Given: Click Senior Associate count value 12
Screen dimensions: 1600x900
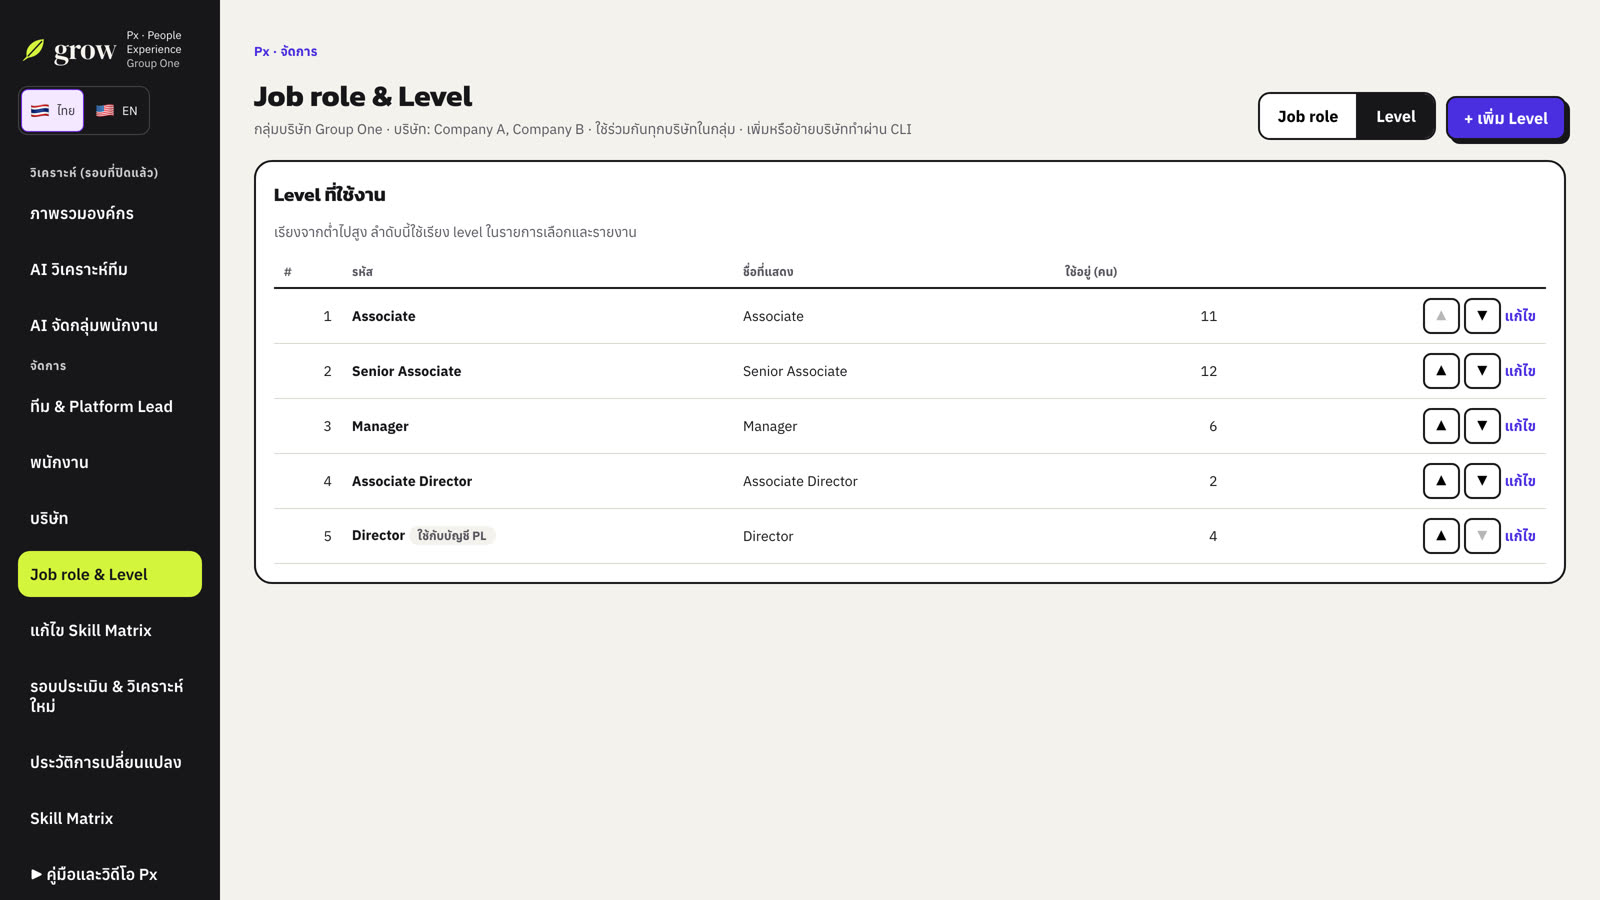Looking at the screenshot, I should tap(1208, 371).
